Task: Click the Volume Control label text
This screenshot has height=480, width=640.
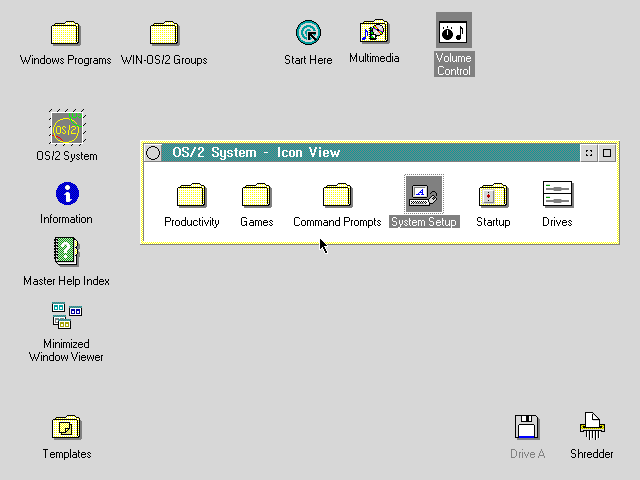Action: pyautogui.click(x=454, y=64)
